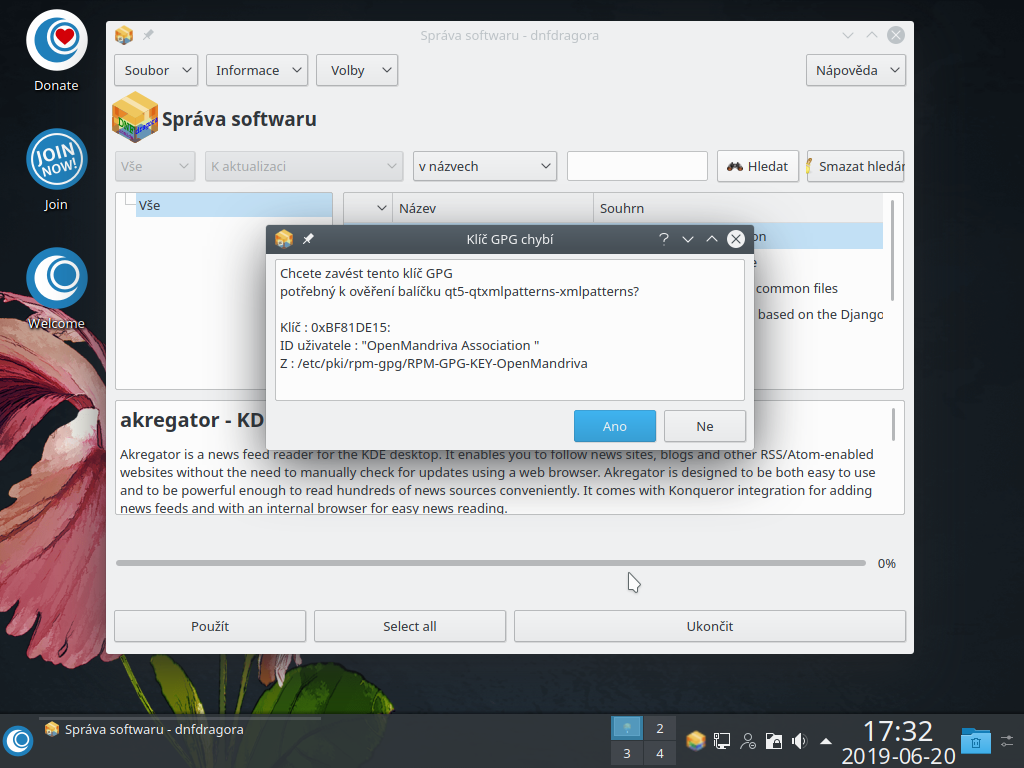Open the Welcome app from the desktop sidebar

pos(56,278)
